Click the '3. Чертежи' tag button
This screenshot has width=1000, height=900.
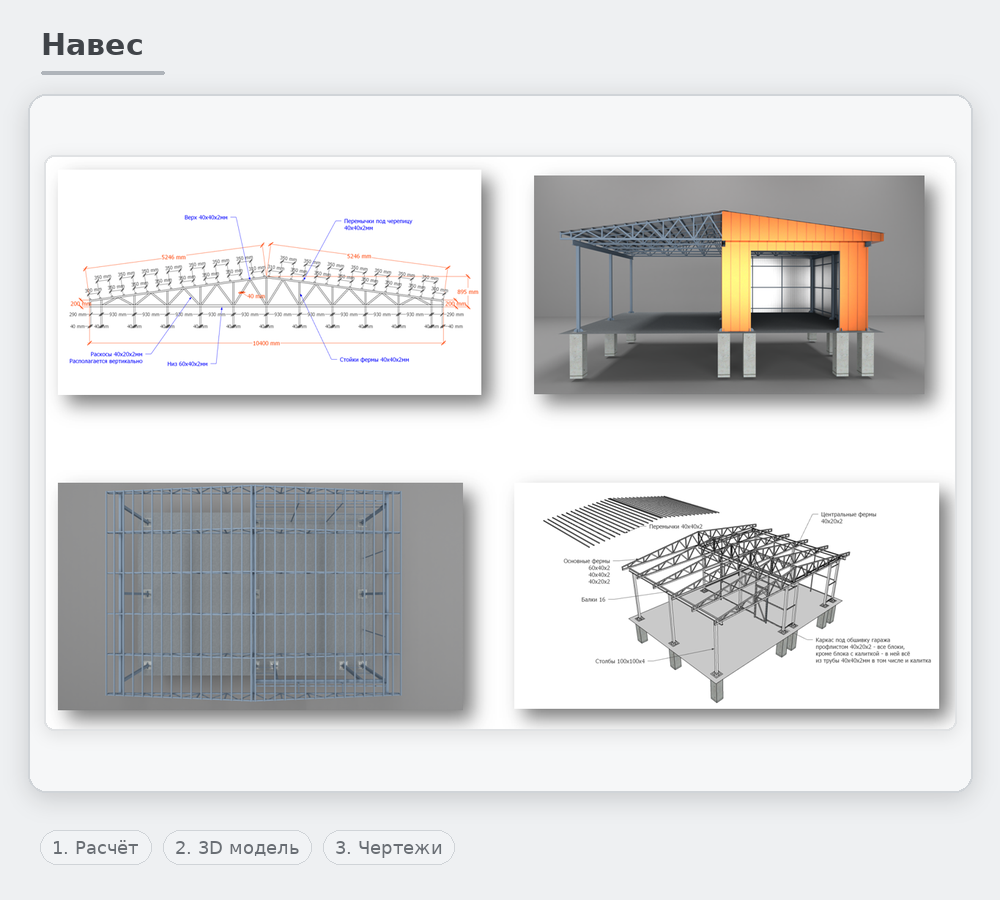[x=388, y=848]
